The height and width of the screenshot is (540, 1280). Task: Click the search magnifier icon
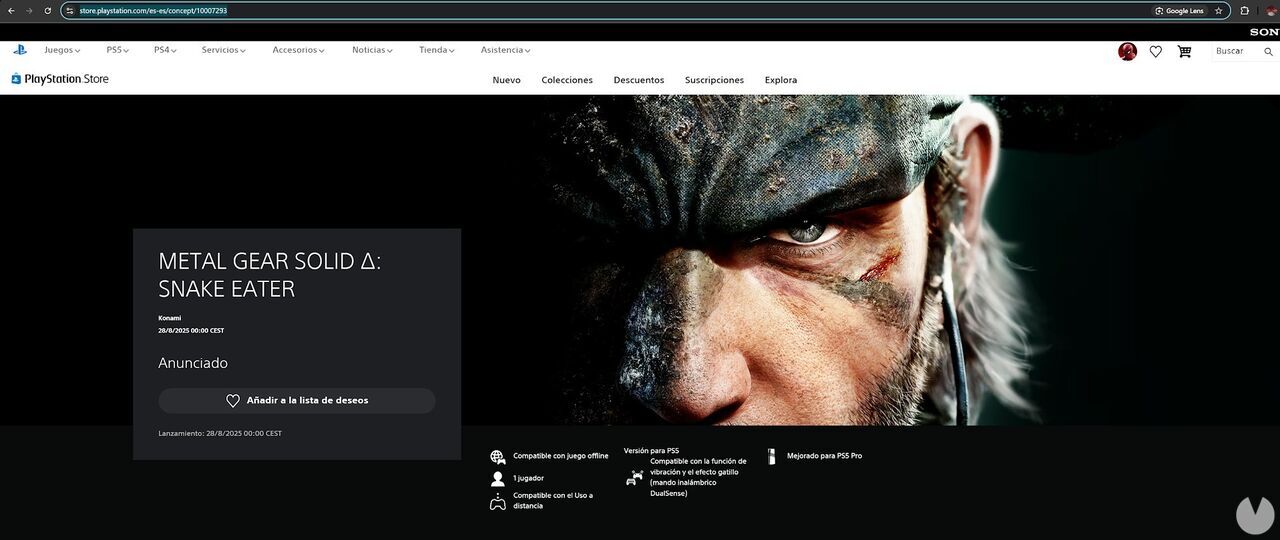point(1269,51)
